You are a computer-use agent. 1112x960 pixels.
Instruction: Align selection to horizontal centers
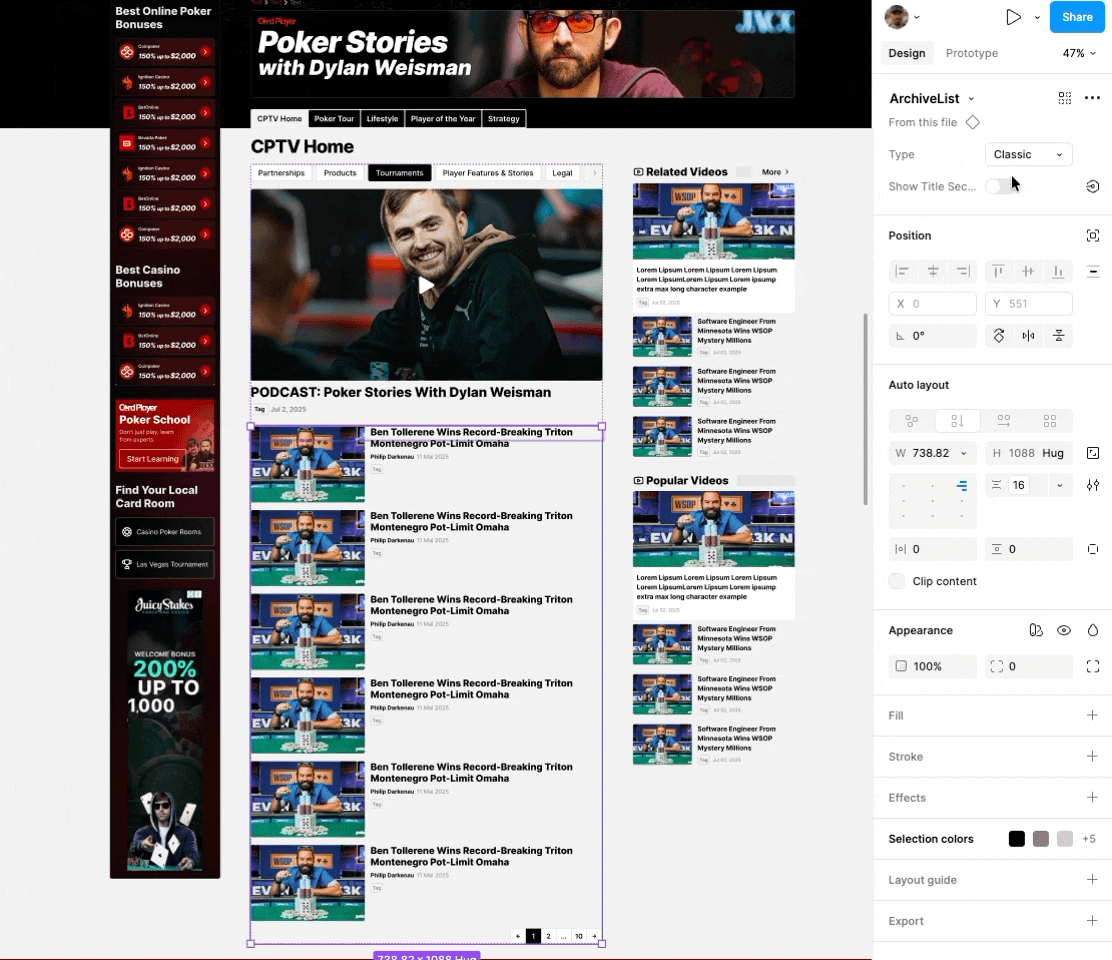(933, 271)
